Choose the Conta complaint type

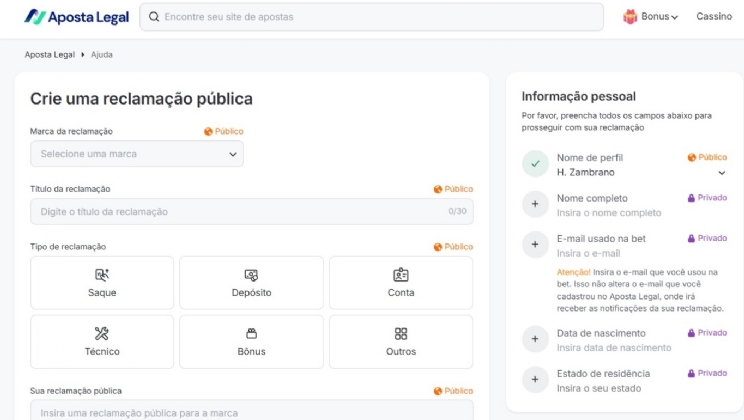[x=400, y=283]
